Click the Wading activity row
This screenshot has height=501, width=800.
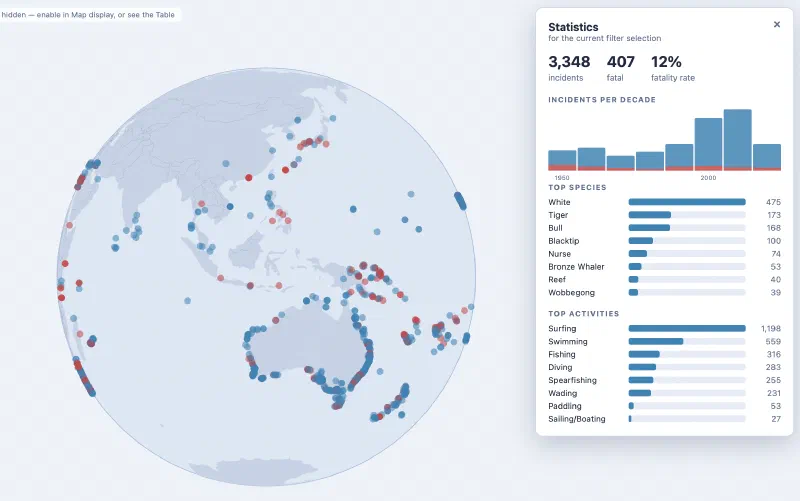click(x=664, y=393)
